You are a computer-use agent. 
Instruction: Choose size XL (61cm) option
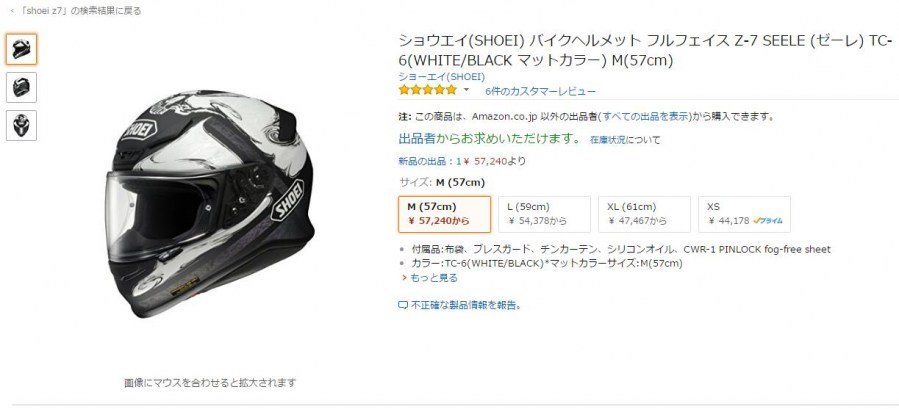tap(644, 214)
